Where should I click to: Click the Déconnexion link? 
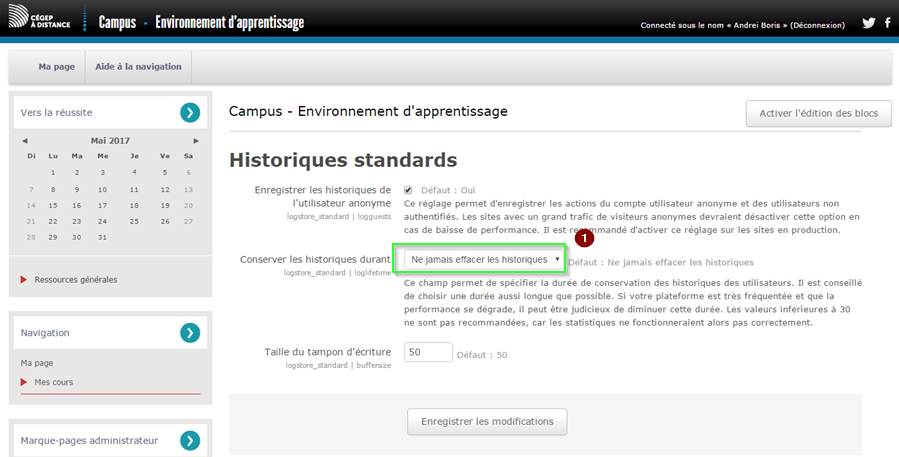click(x=817, y=25)
